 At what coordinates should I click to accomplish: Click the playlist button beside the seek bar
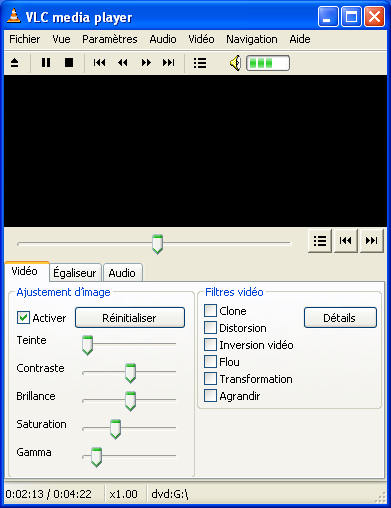320,241
